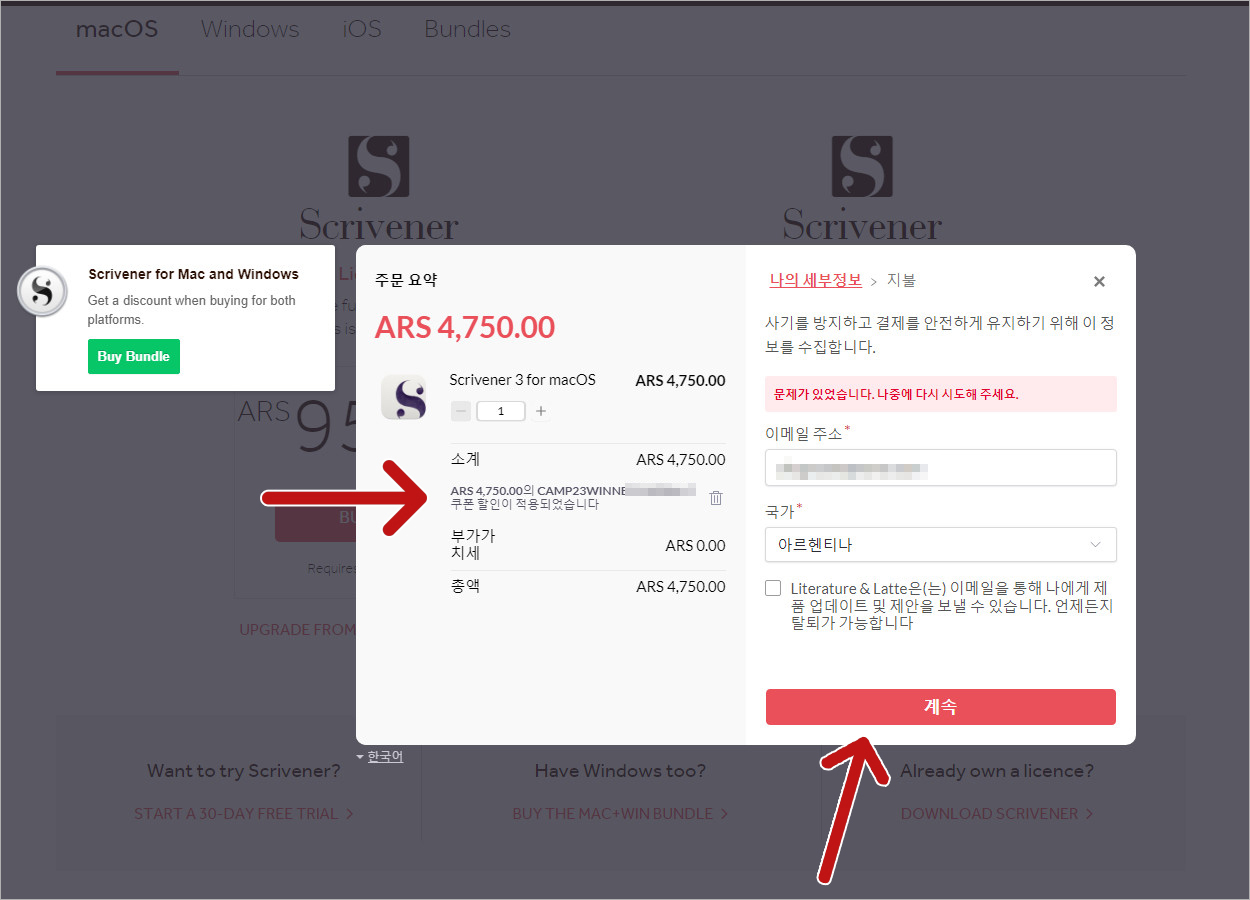
Task: Click the red error message banner
Action: pos(941,394)
